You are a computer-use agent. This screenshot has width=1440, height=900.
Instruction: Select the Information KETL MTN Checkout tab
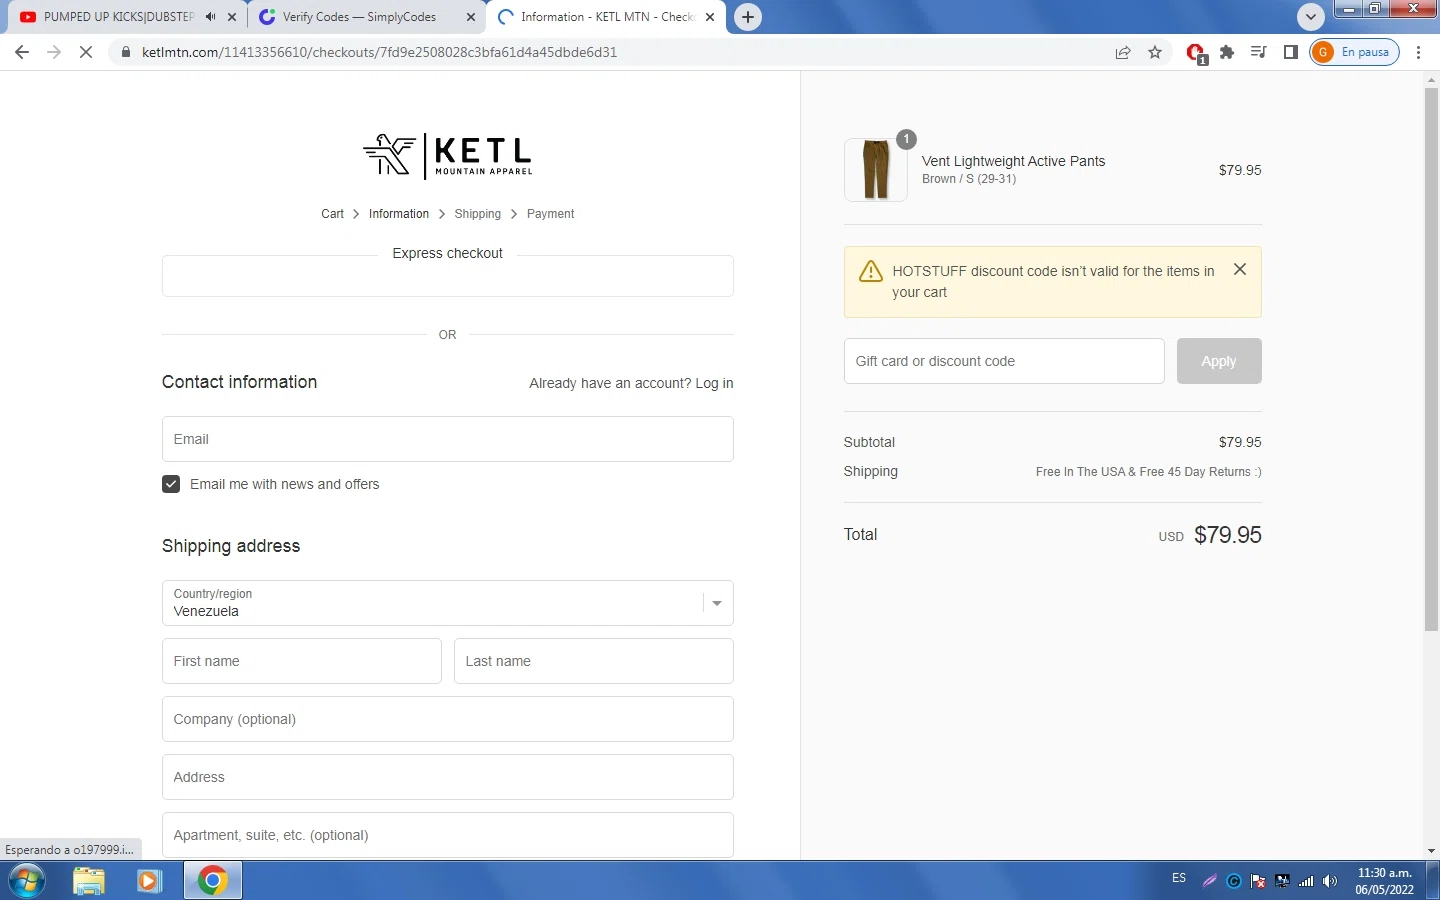[x=606, y=17]
